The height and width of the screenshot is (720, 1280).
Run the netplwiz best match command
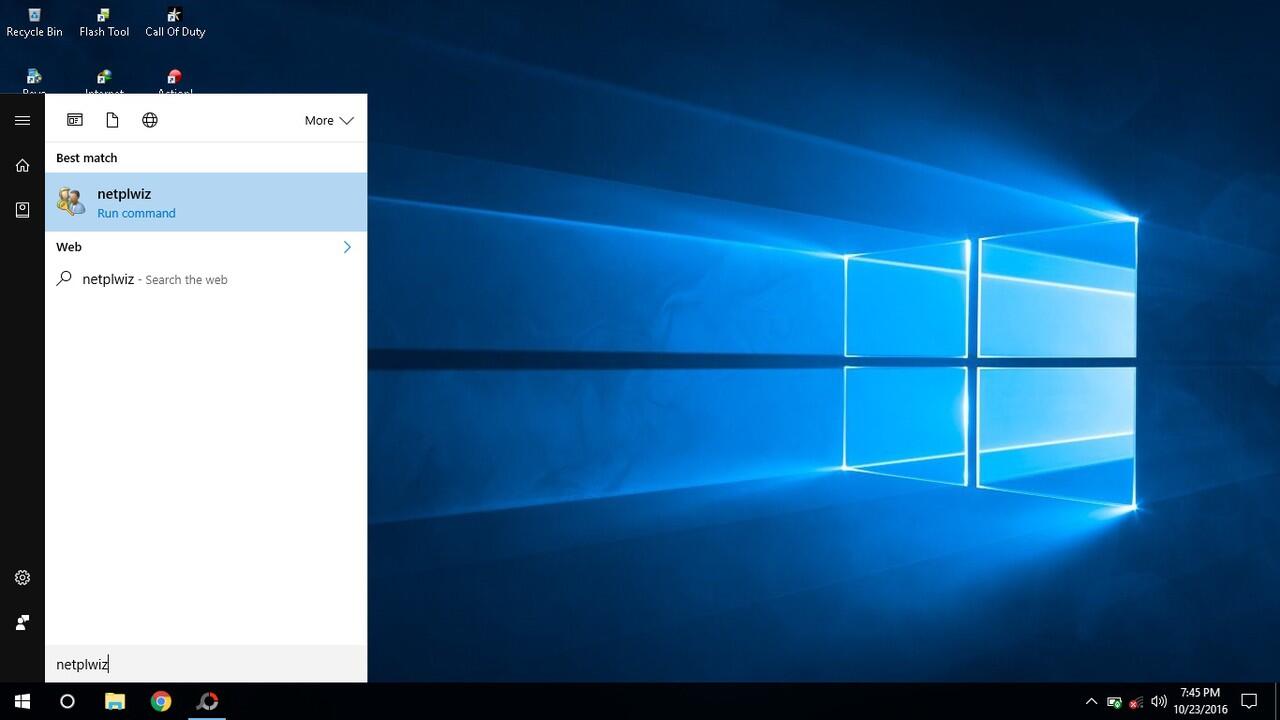tap(205, 202)
